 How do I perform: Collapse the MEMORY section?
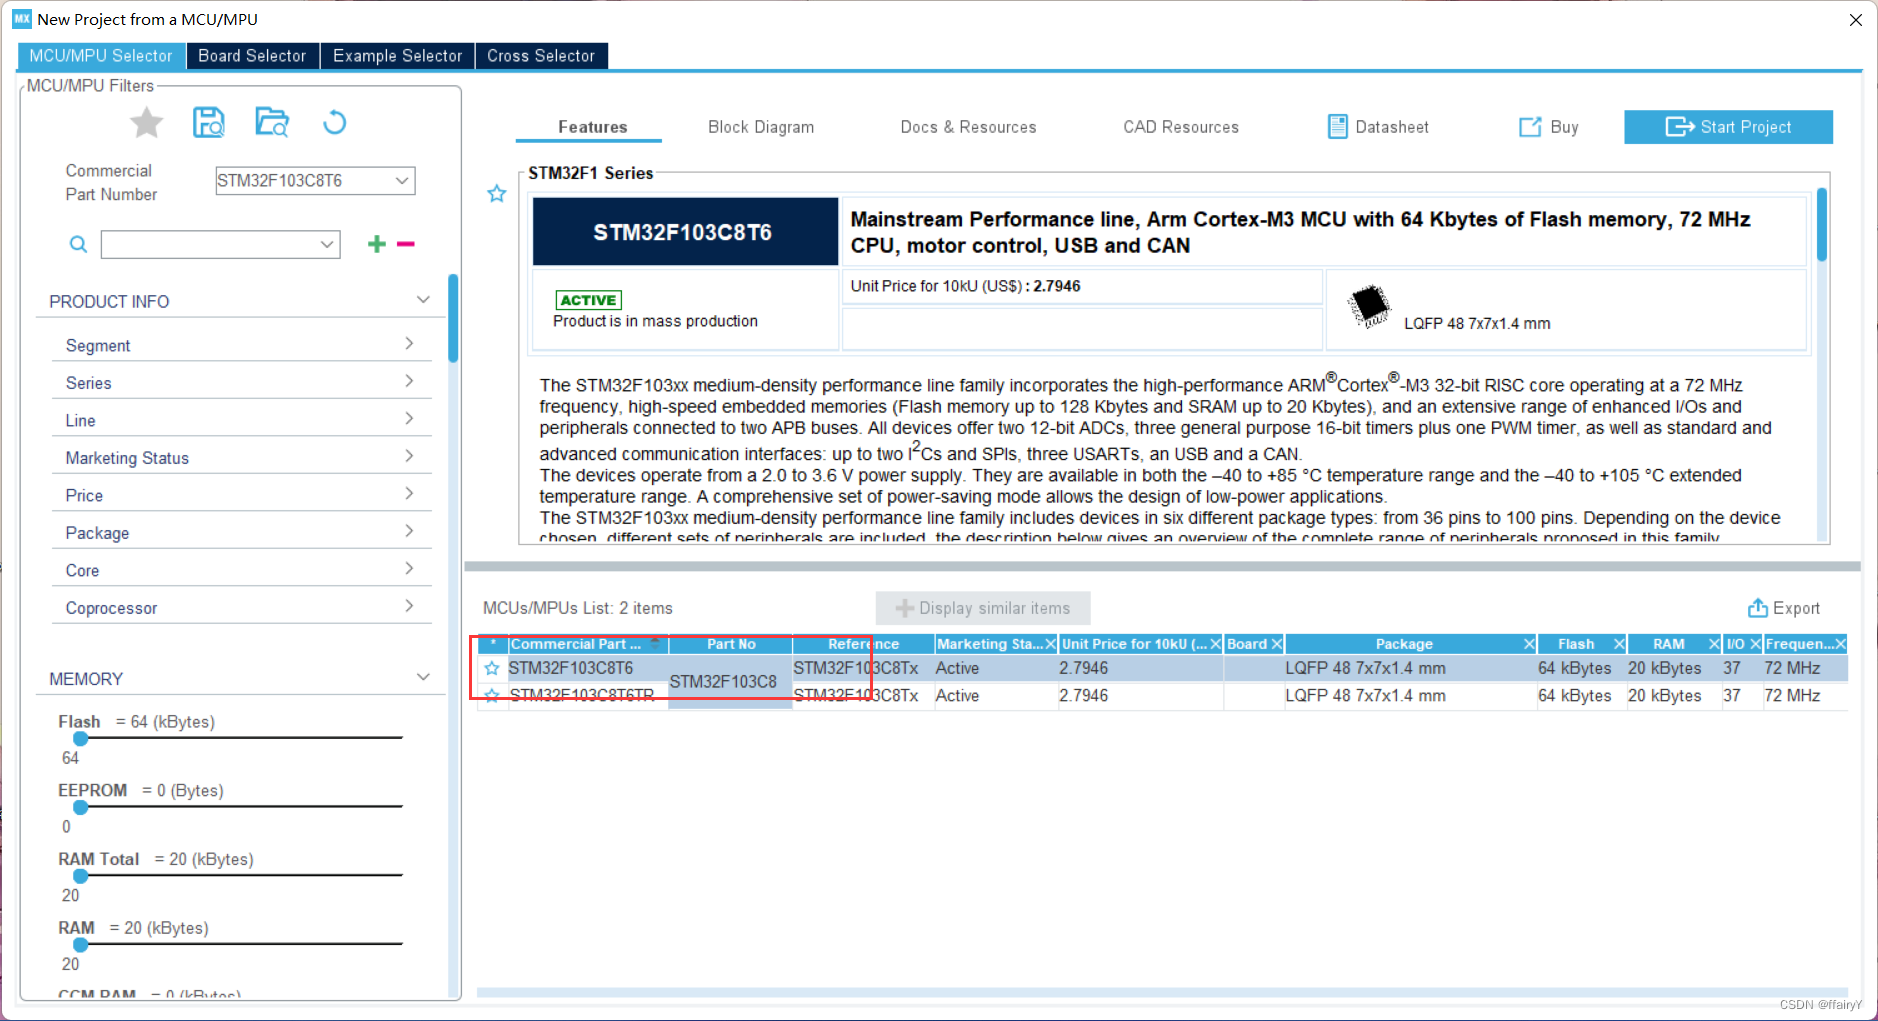[423, 677]
